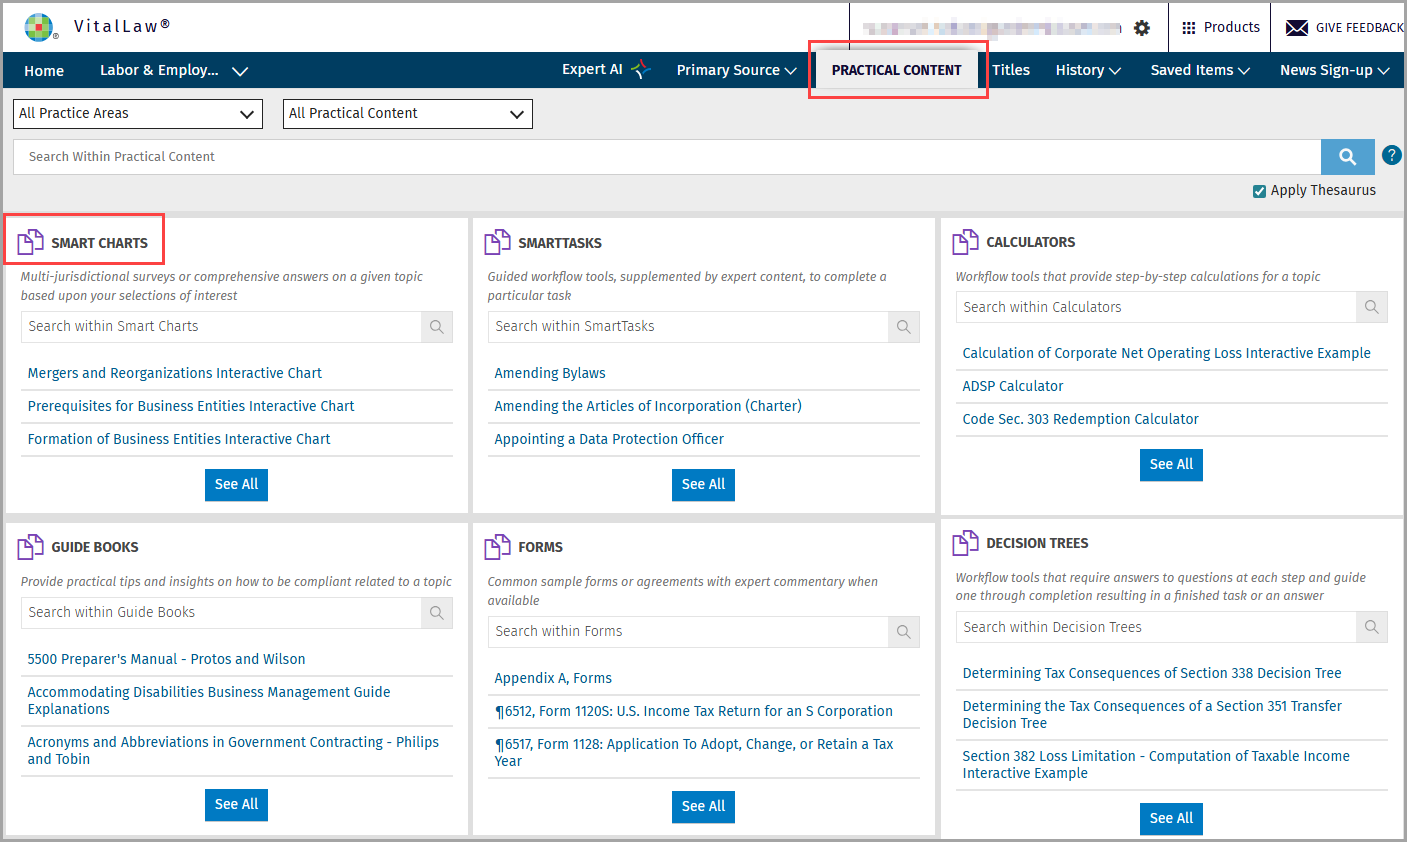The height and width of the screenshot is (842, 1407).
Task: Click See All under Smart Charts
Action: [x=237, y=485]
